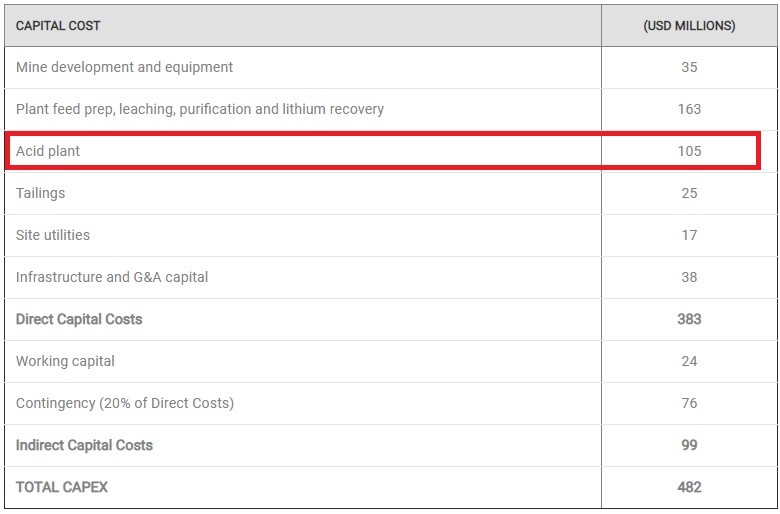This screenshot has width=780, height=514.
Task: Click the CAPITAL COST column header
Action: coord(58,25)
